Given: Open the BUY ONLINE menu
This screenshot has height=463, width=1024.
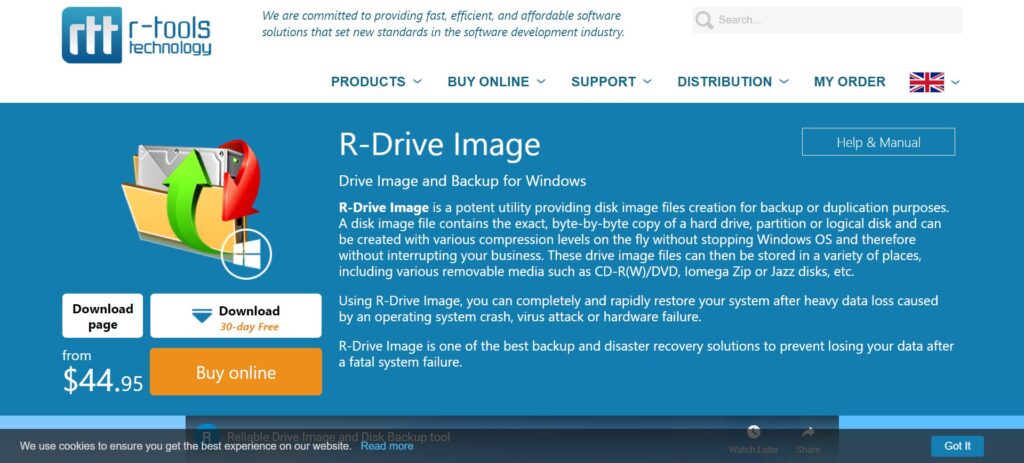Looking at the screenshot, I should click(488, 82).
